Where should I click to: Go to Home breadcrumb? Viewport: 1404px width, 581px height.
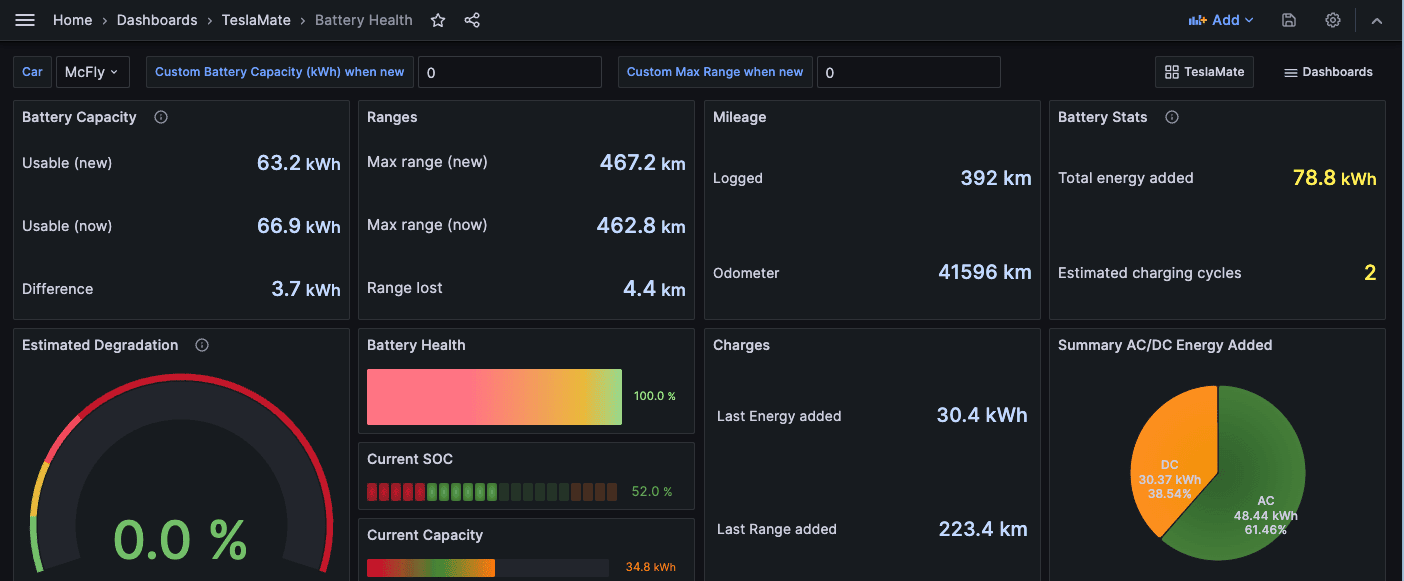[72, 20]
